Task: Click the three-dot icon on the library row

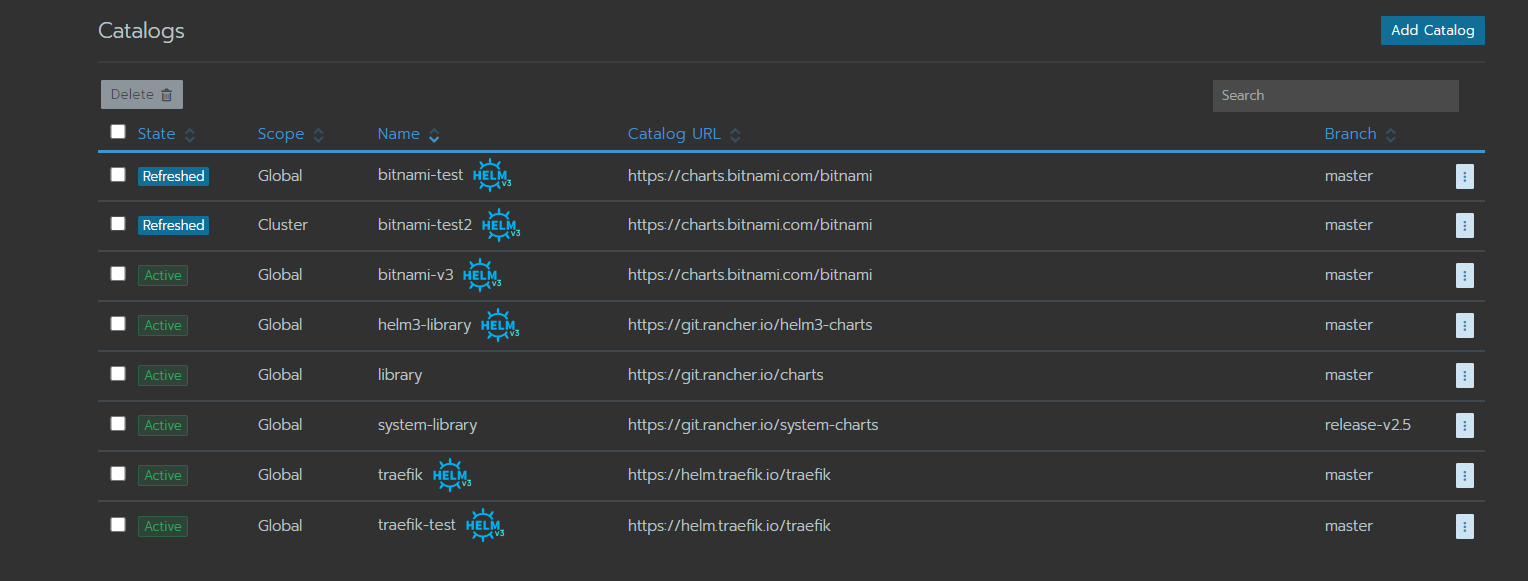Action: tap(1464, 375)
